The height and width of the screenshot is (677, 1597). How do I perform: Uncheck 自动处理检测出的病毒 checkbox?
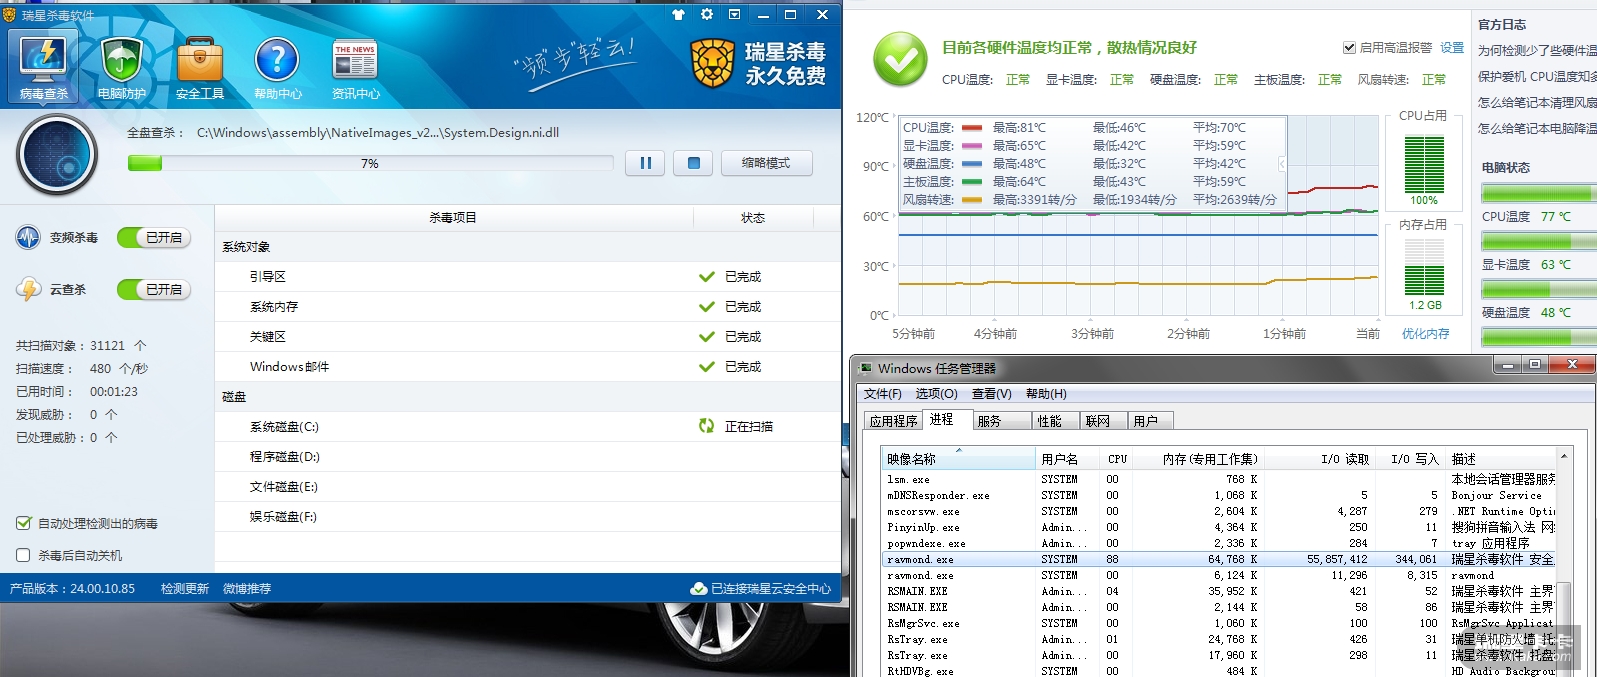click(x=24, y=523)
